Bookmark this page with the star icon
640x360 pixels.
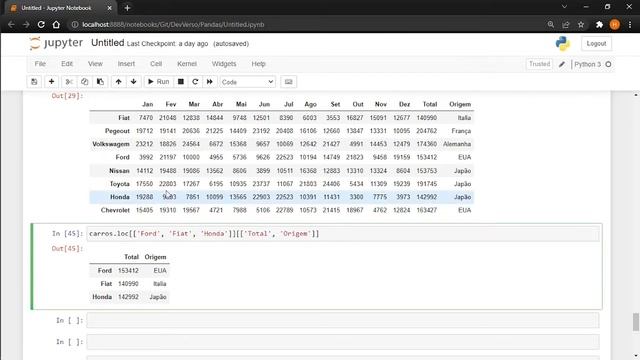pos(581,24)
